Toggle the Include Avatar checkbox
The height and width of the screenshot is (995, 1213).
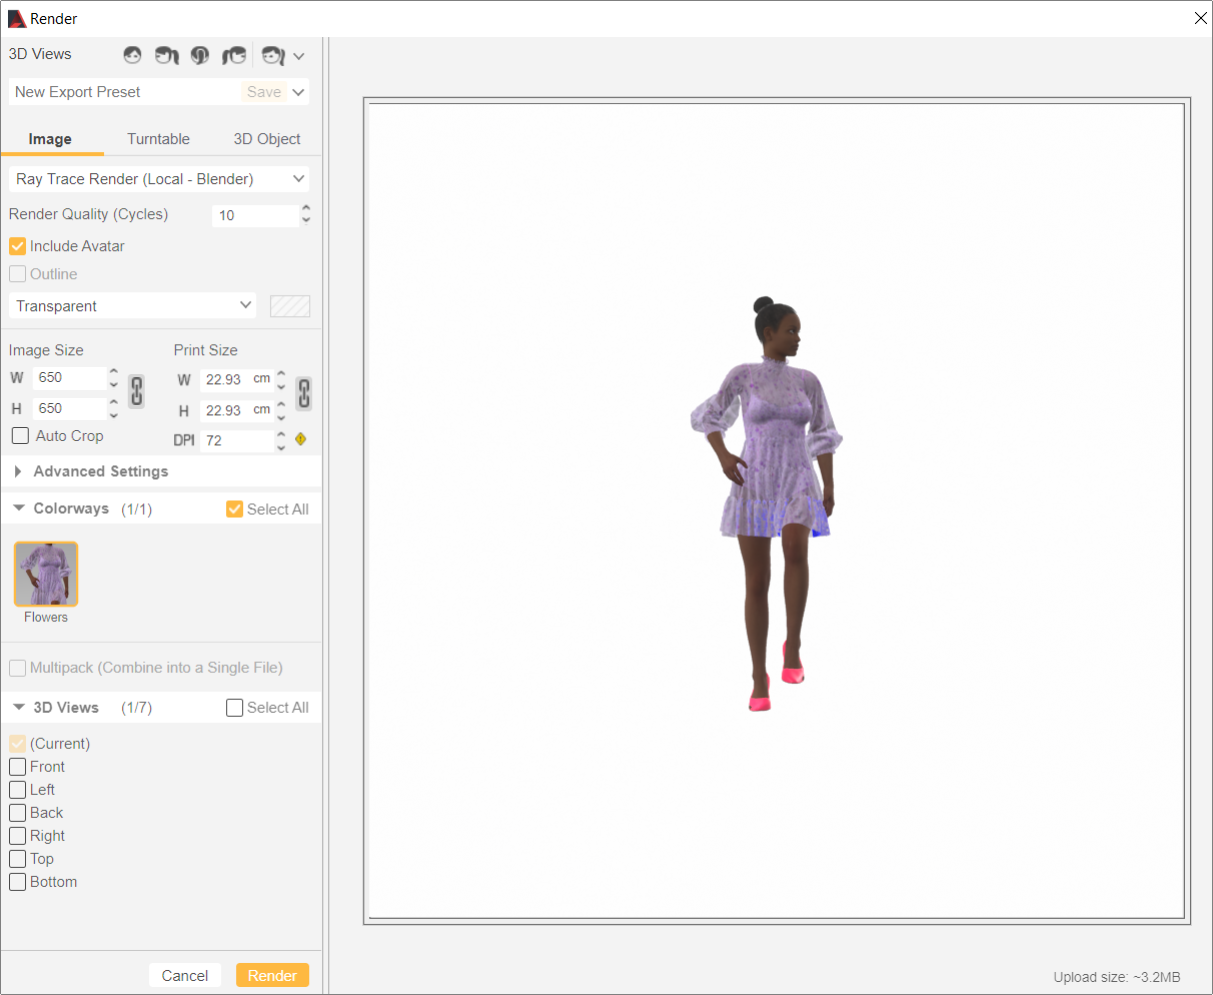pyautogui.click(x=17, y=246)
